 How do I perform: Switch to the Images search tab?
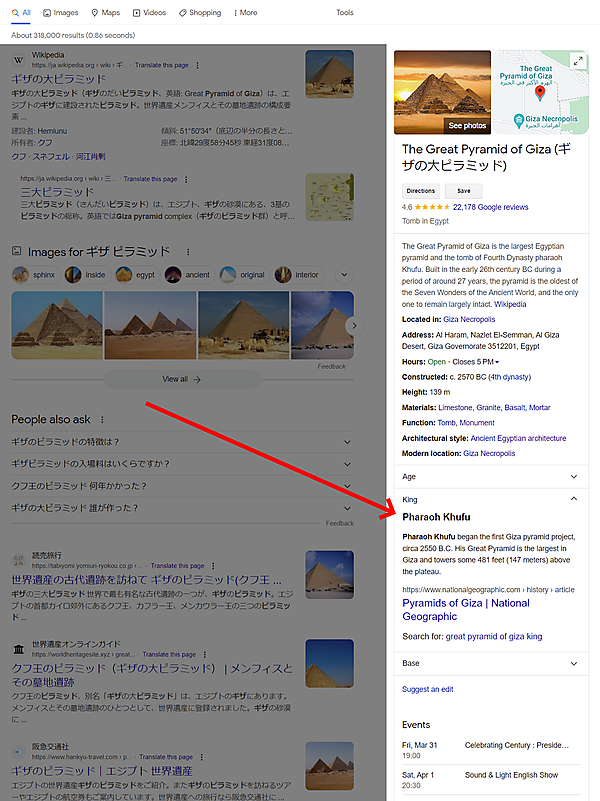(x=60, y=13)
